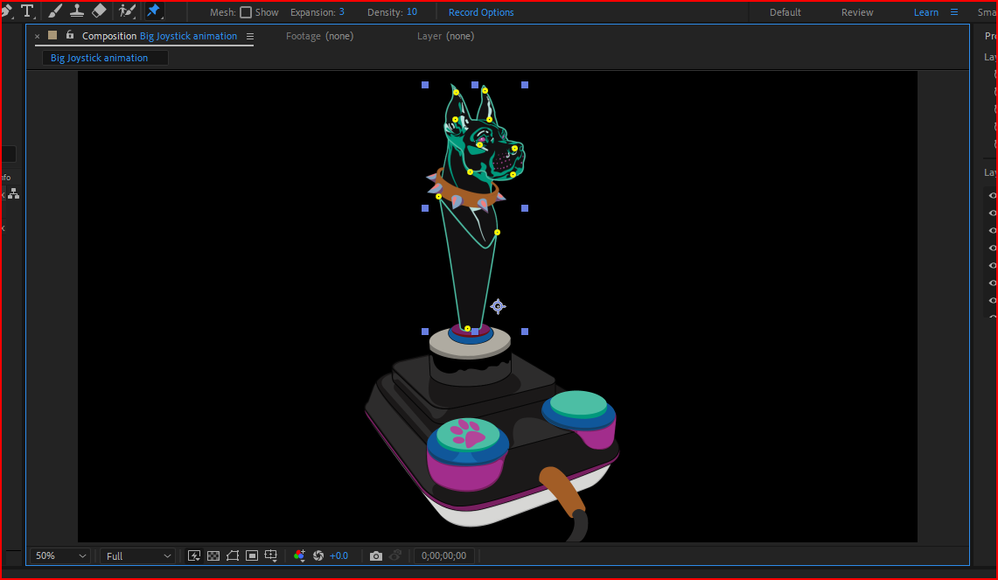Click the Fast Previews icon
Image resolution: width=998 pixels, height=580 pixels.
(x=194, y=556)
